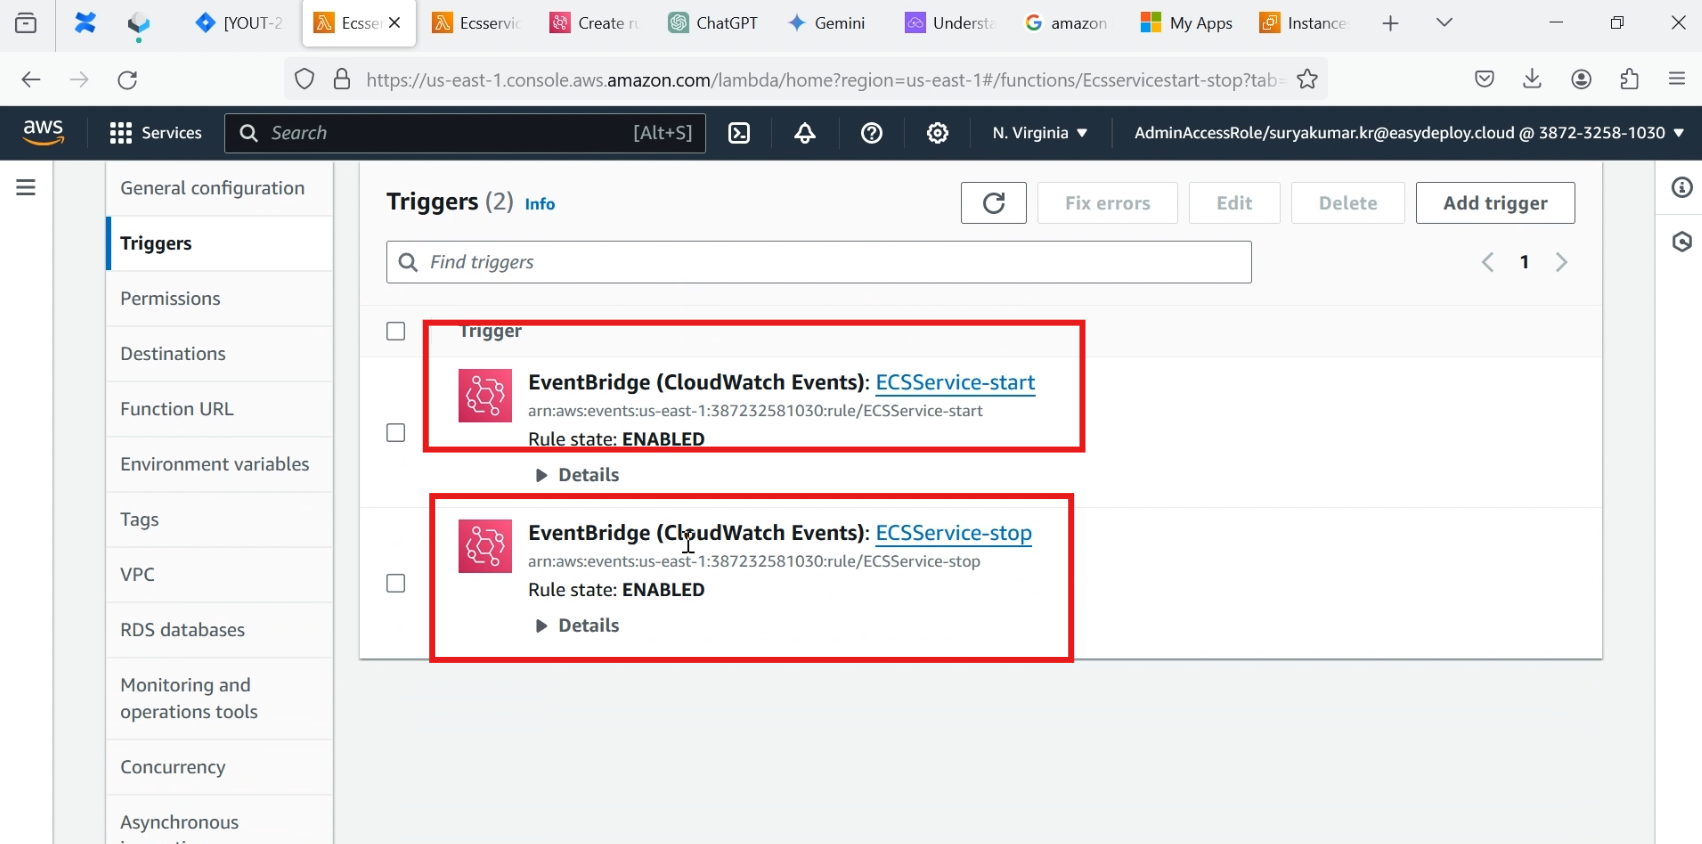Click the EventBridge icon for ECSService-stop

485,546
